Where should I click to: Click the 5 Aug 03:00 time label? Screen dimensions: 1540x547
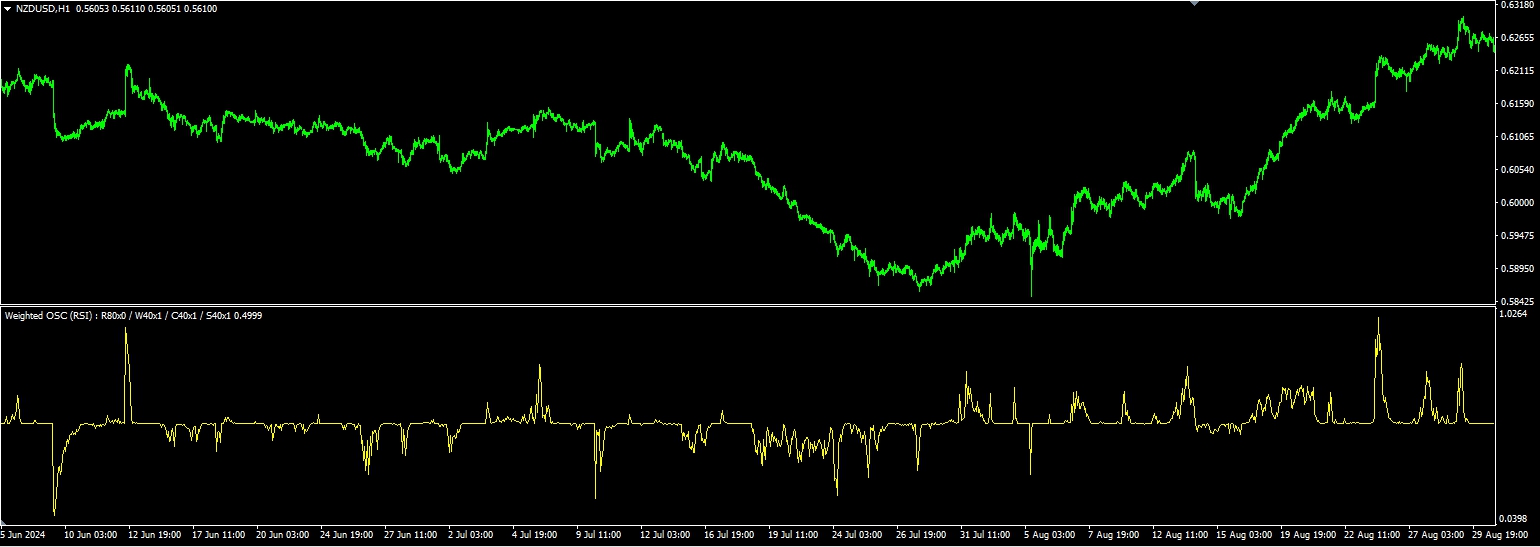pos(1052,535)
